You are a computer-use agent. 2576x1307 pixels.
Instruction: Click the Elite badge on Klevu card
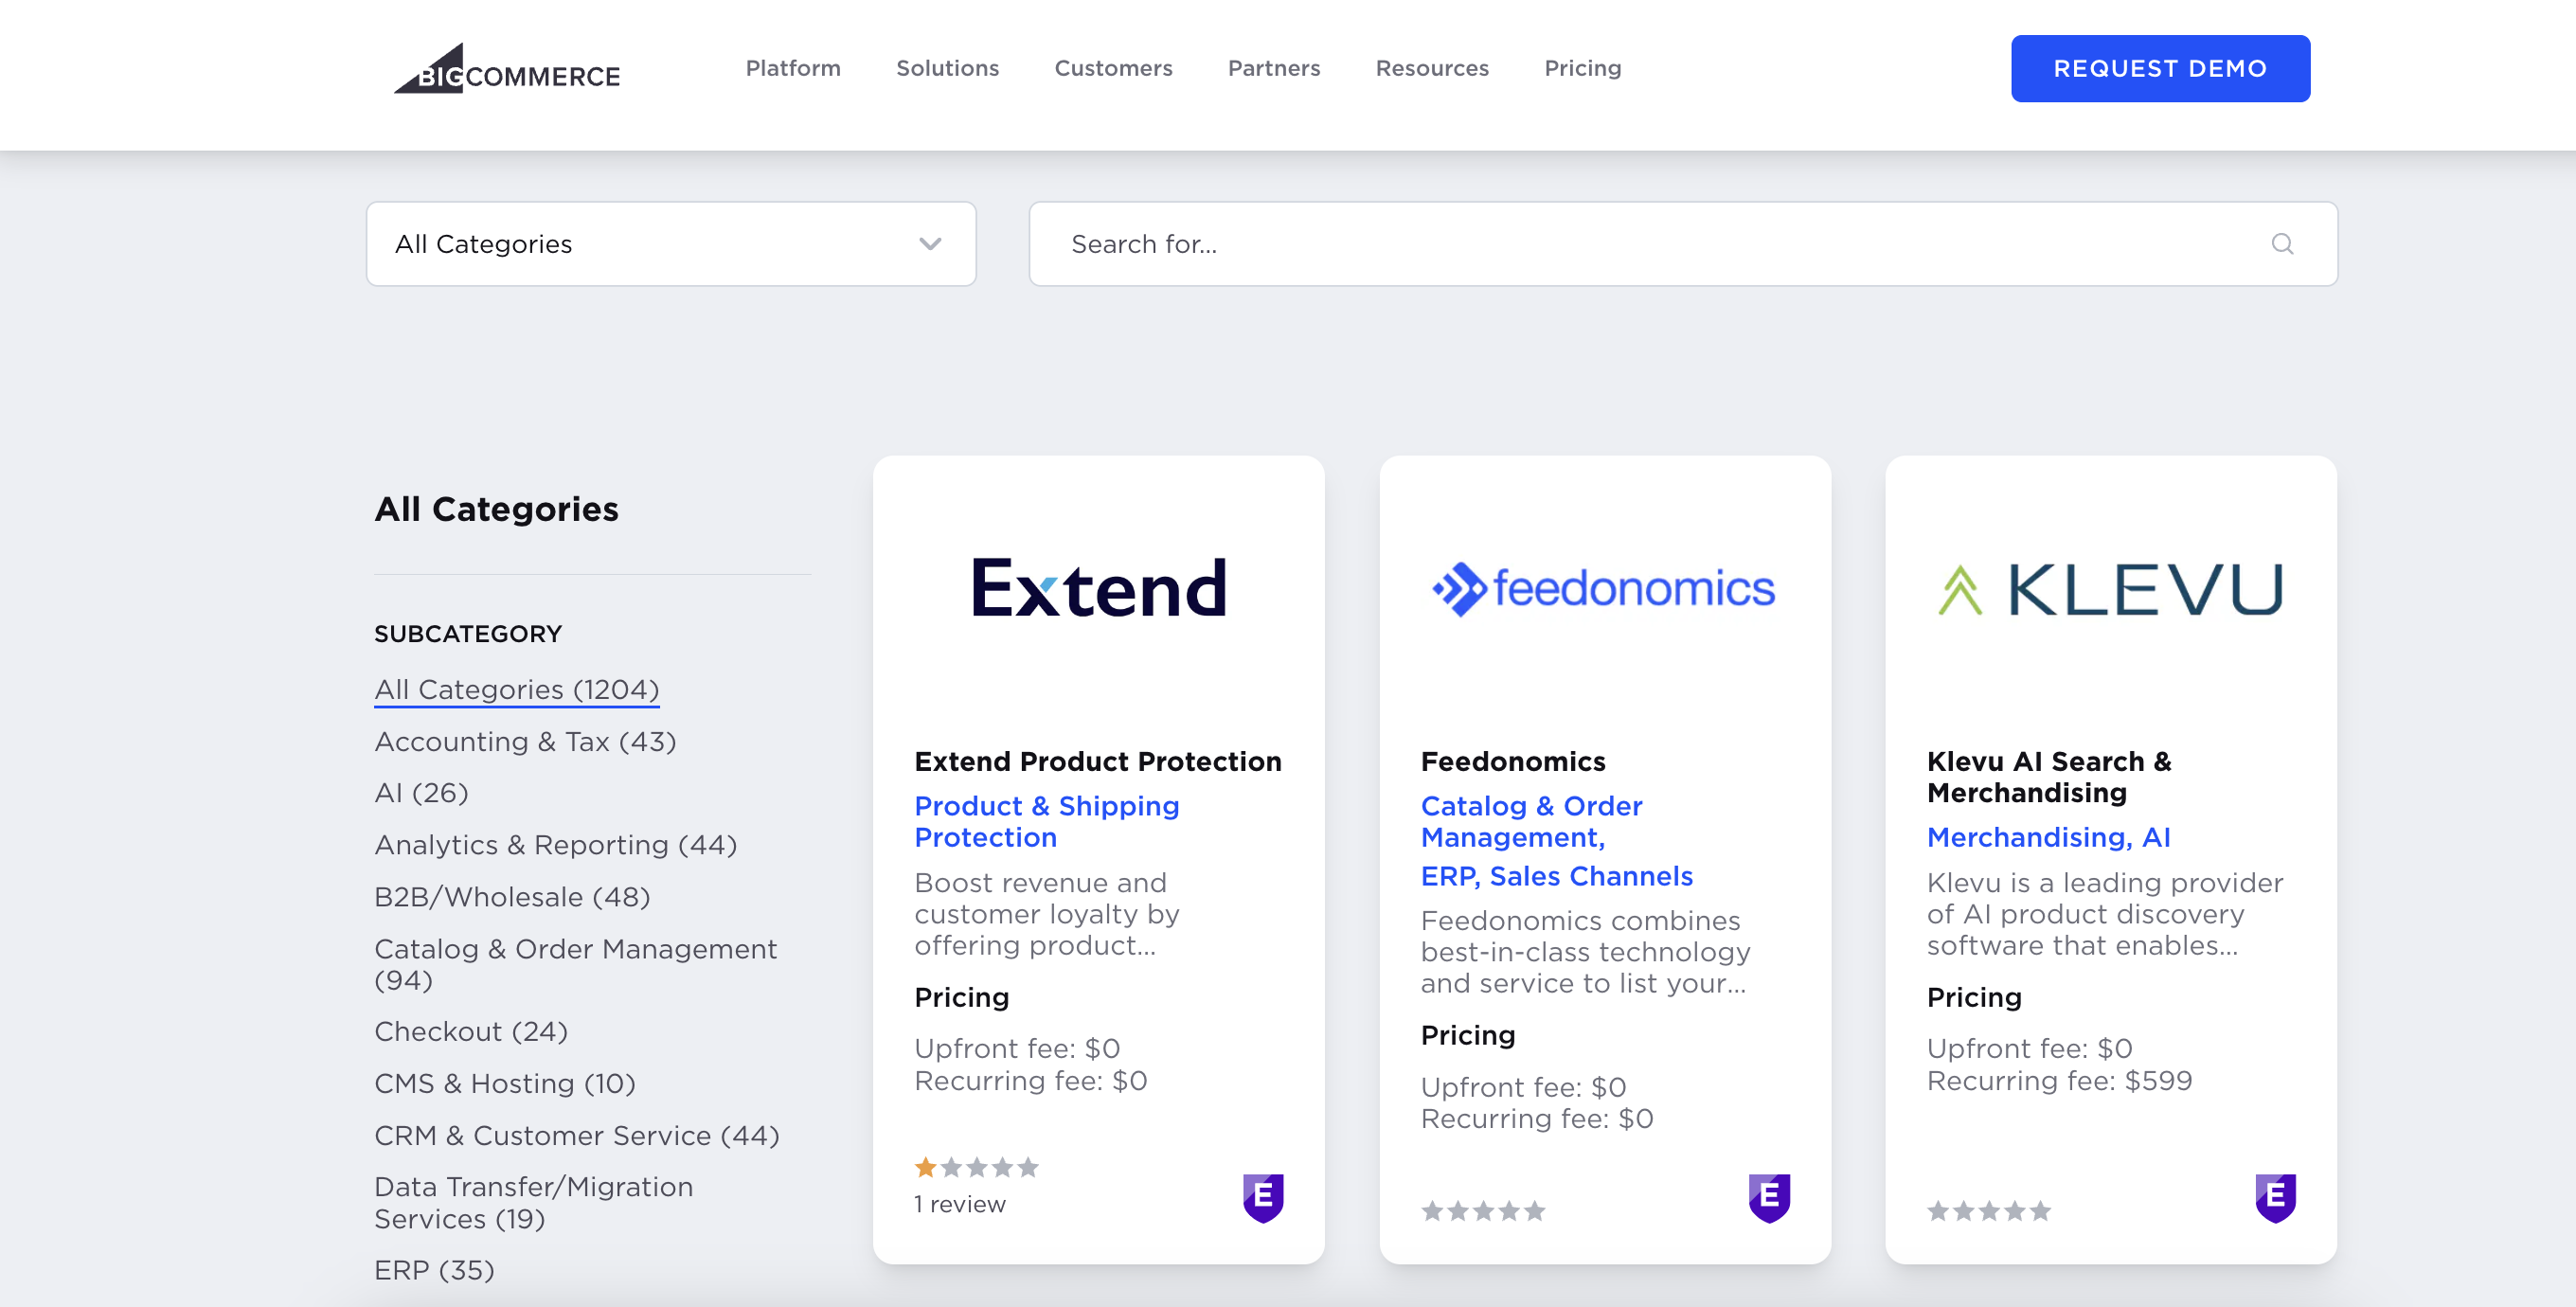(2275, 1197)
